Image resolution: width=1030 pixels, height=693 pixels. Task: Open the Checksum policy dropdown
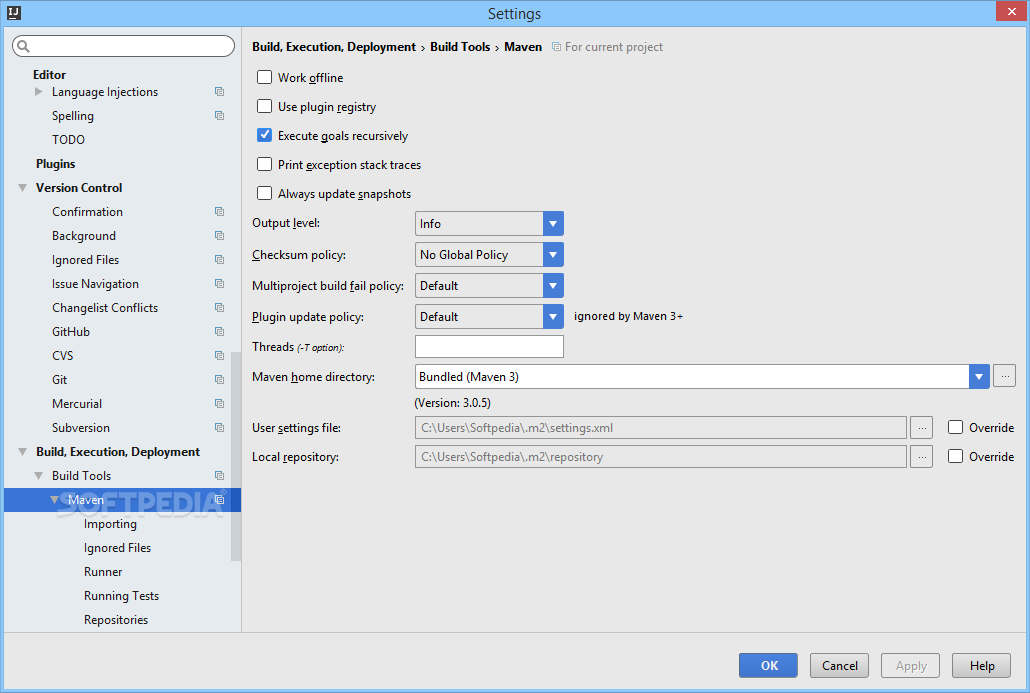(x=553, y=254)
